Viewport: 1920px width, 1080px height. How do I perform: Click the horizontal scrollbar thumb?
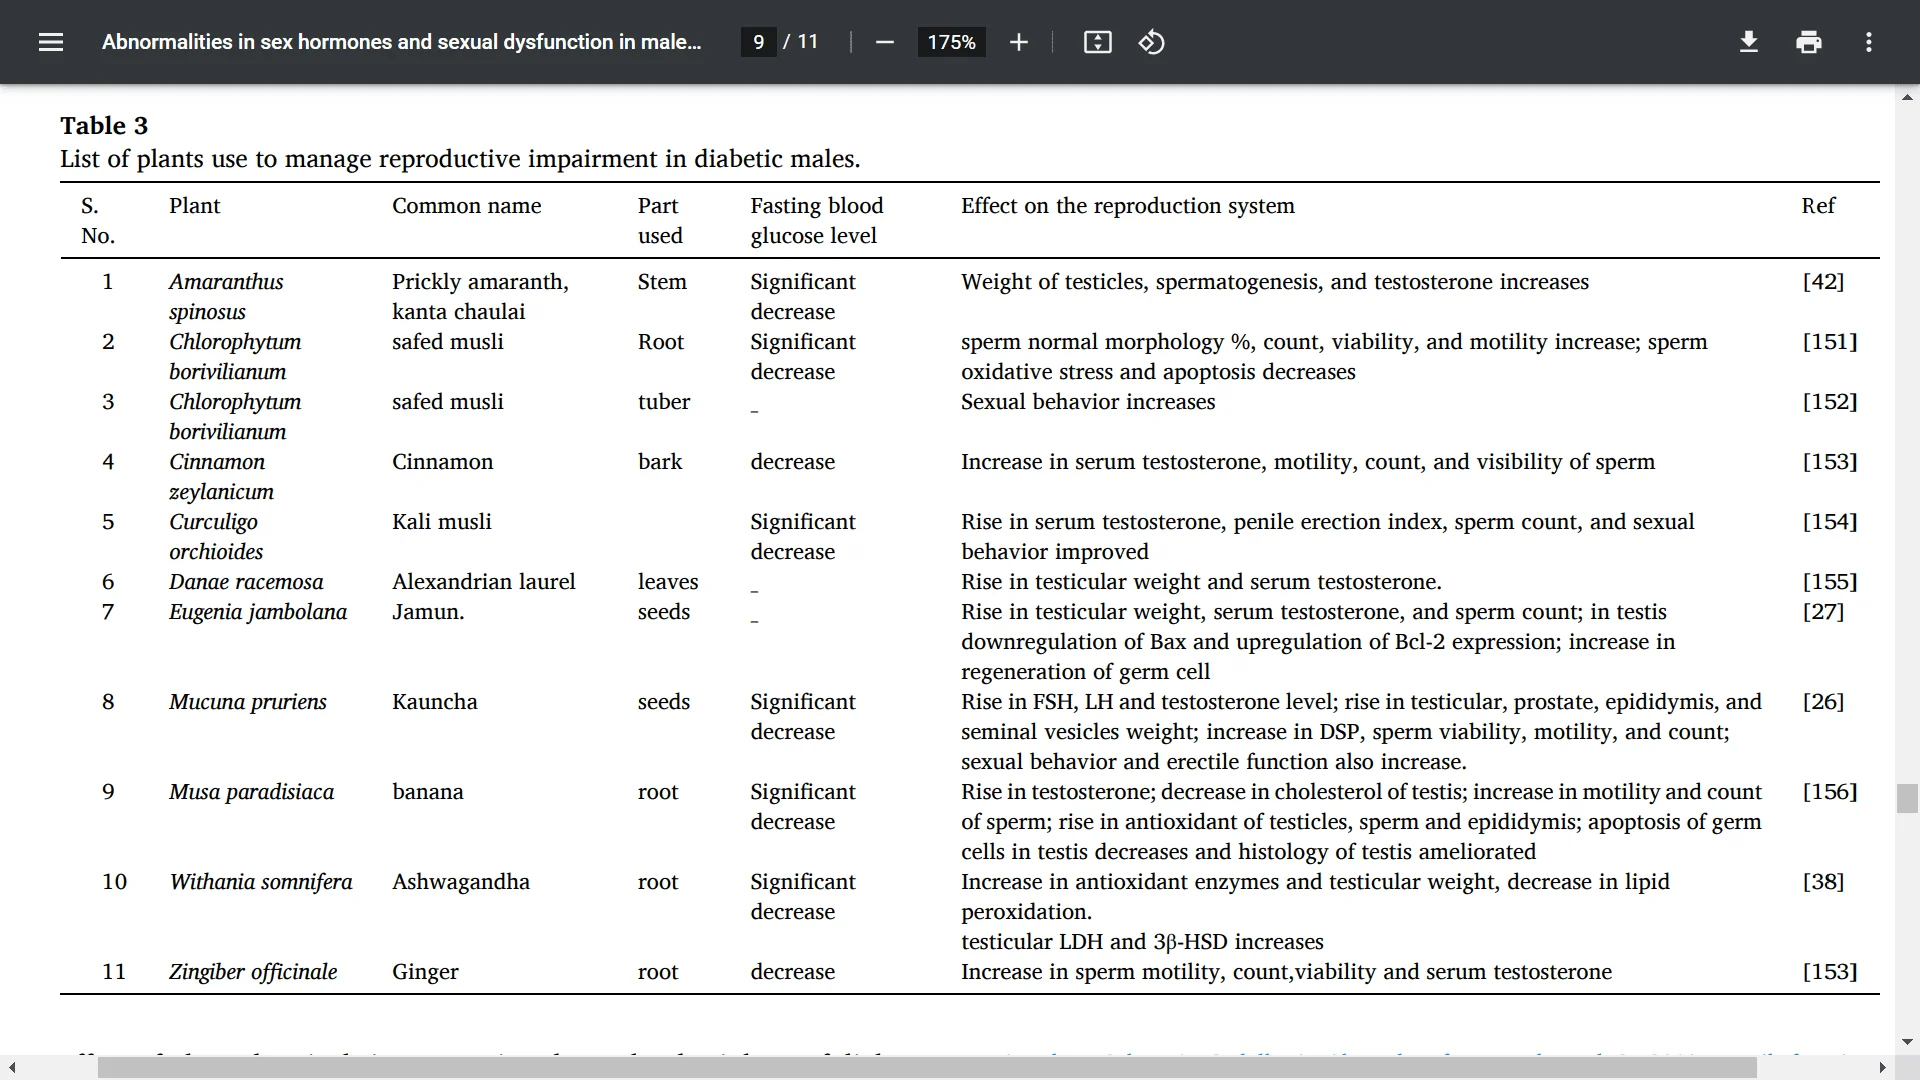[927, 1068]
